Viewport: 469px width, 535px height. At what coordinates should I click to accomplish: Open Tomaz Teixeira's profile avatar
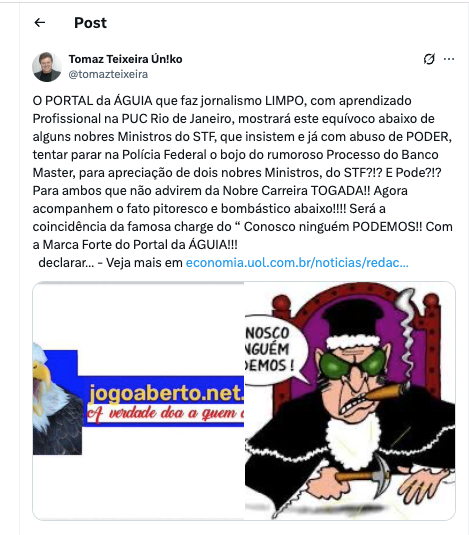pos(47,67)
